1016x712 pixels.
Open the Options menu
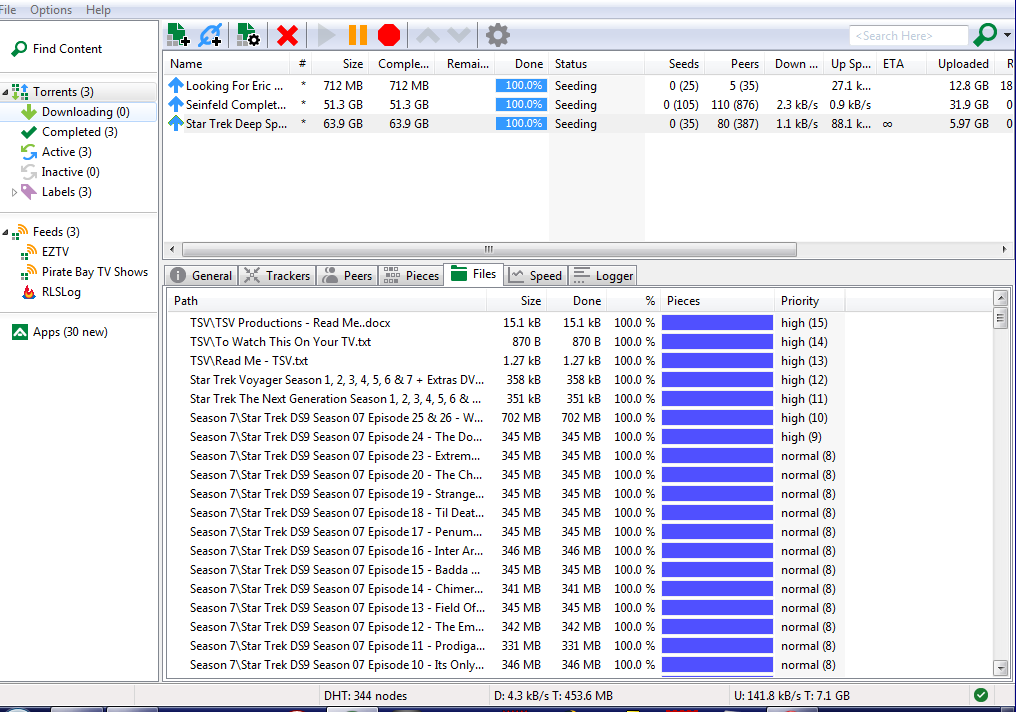[x=51, y=9]
